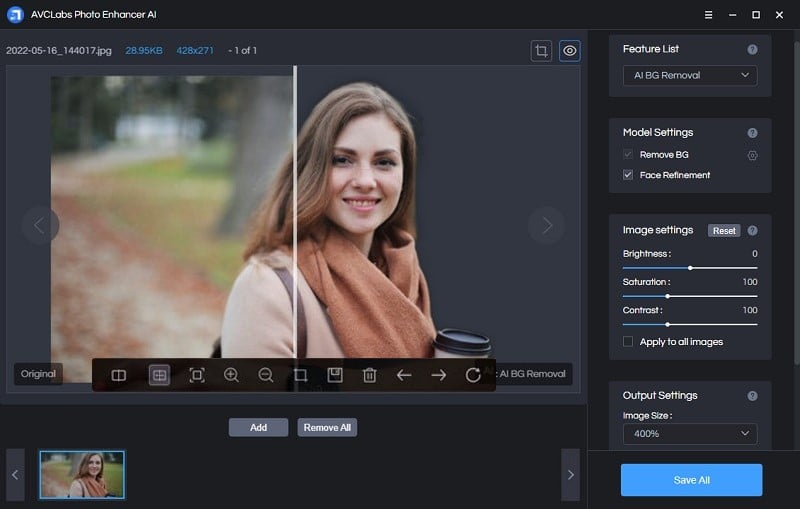Click the Add button
Image resolution: width=800 pixels, height=509 pixels.
coord(258,427)
